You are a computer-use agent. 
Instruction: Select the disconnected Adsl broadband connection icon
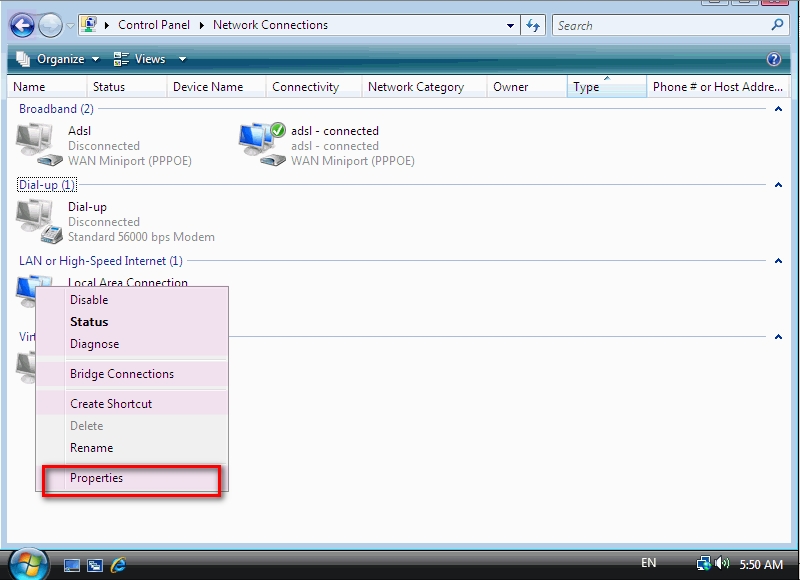38,145
